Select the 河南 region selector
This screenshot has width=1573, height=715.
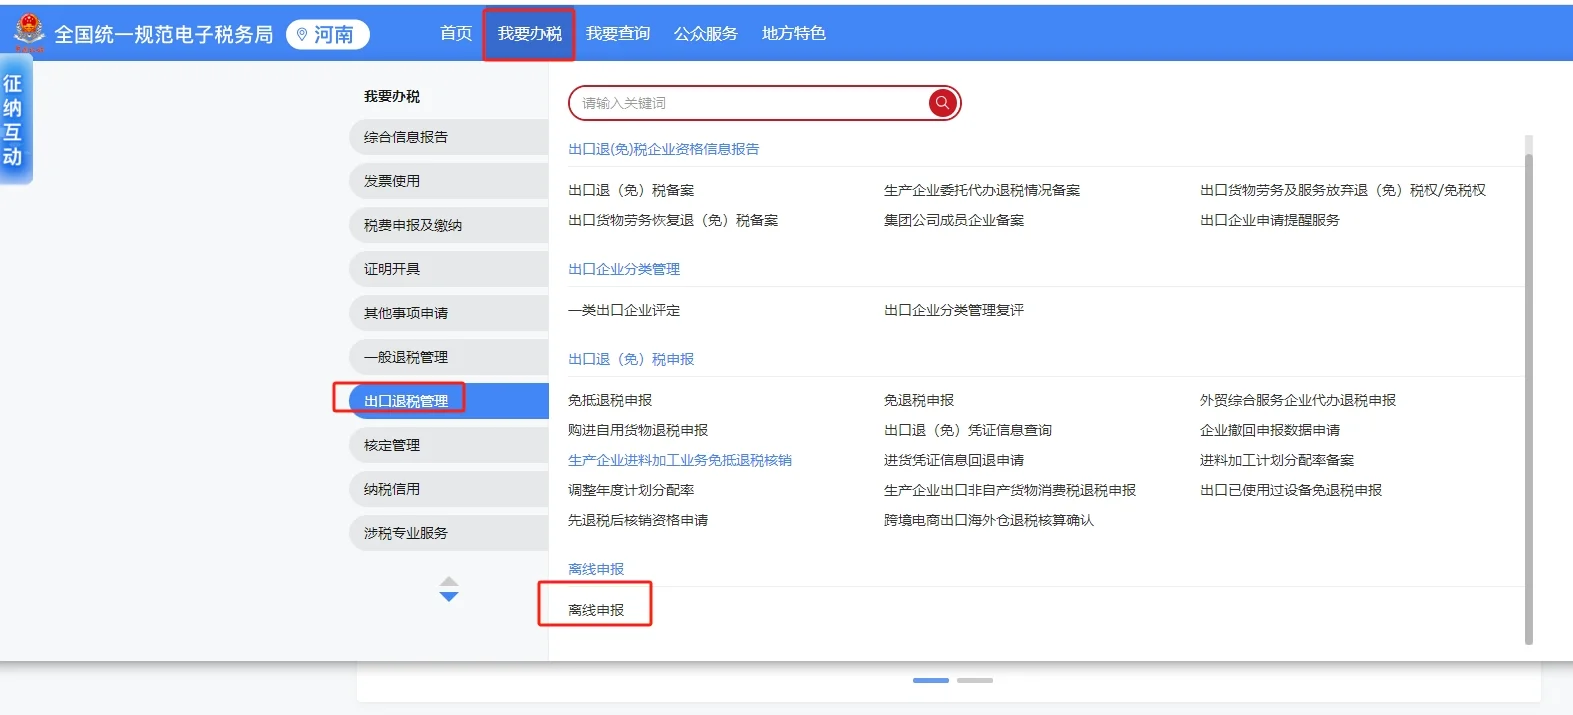point(328,34)
